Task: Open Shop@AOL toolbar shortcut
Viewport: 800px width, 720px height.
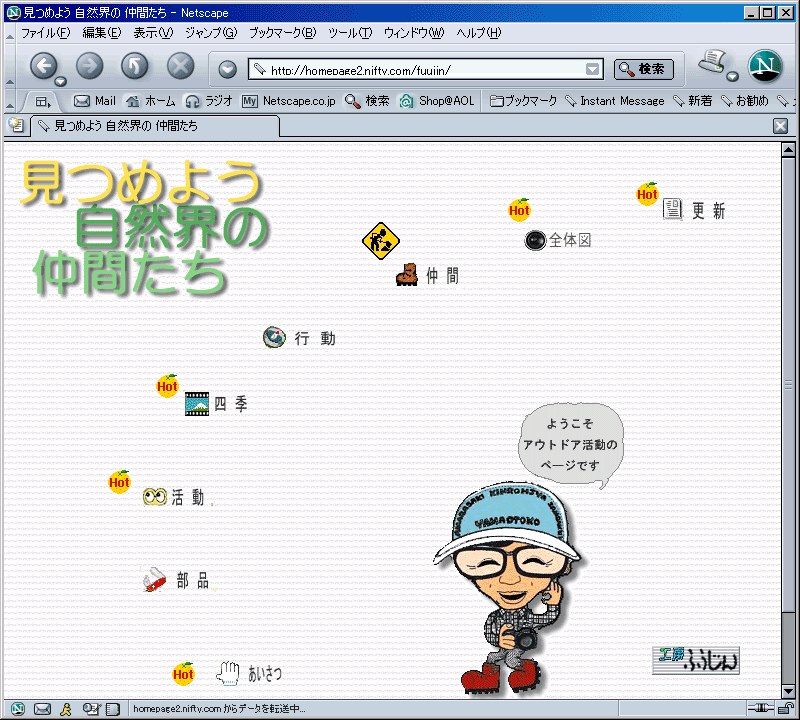Action: pos(437,101)
